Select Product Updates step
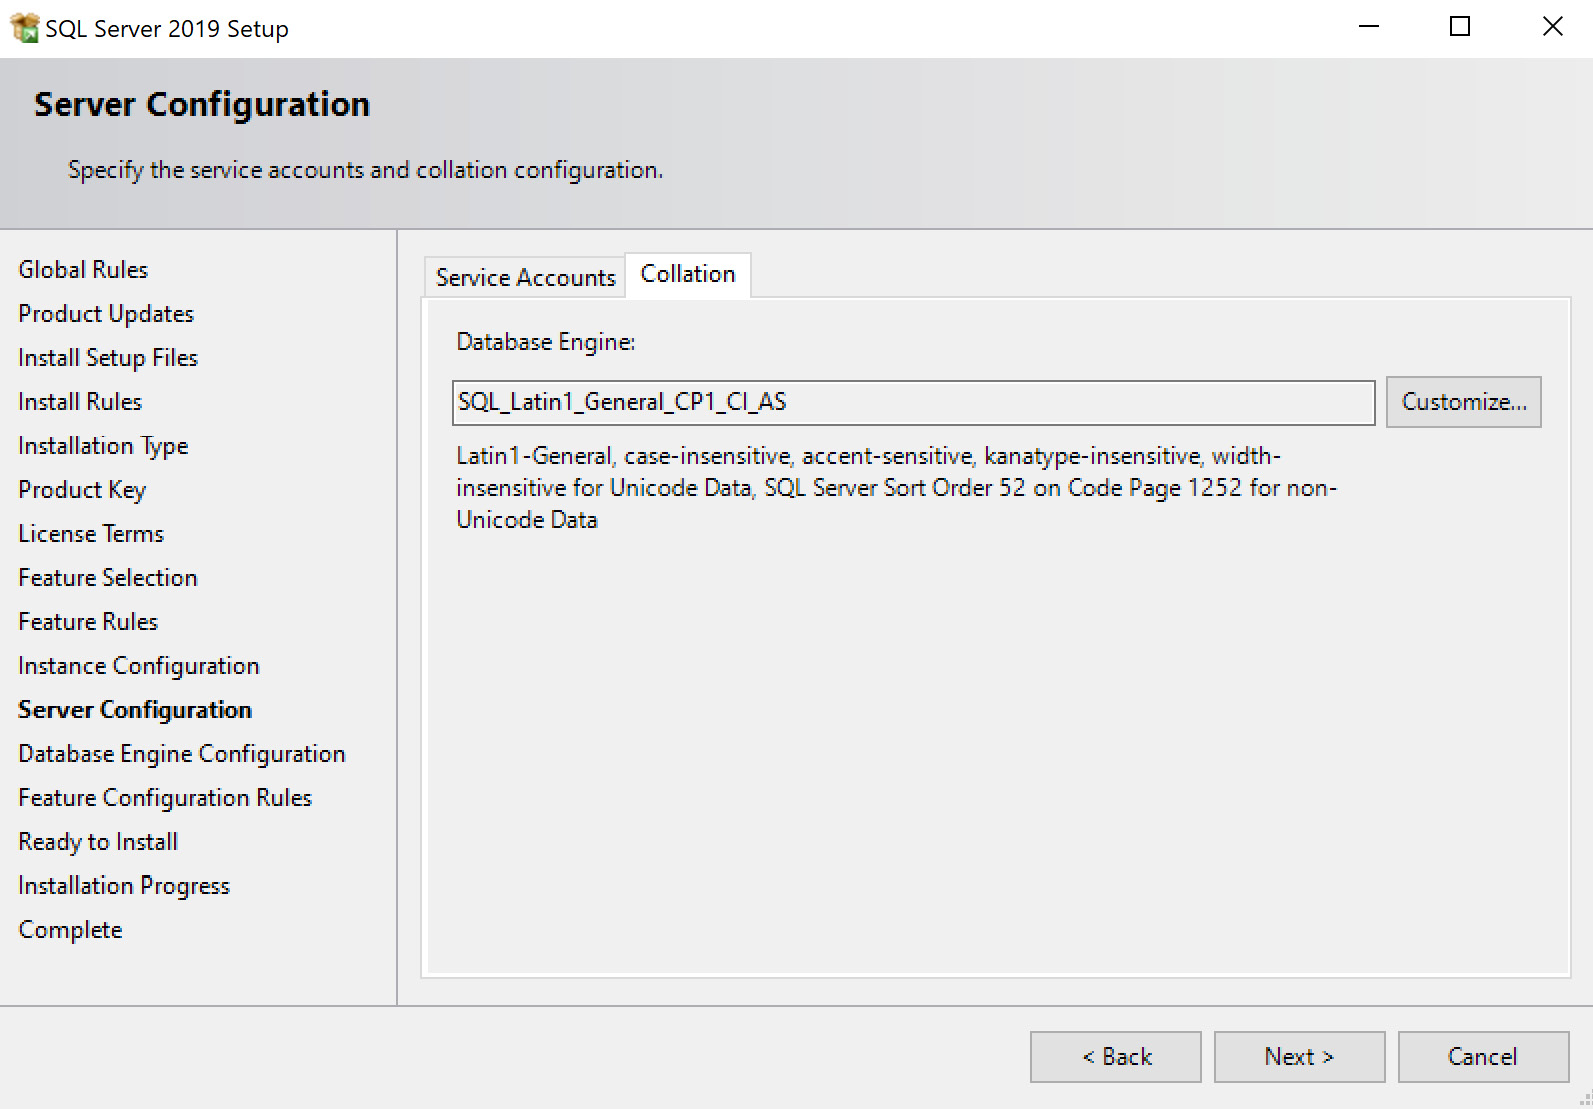This screenshot has height=1109, width=1593. (106, 314)
